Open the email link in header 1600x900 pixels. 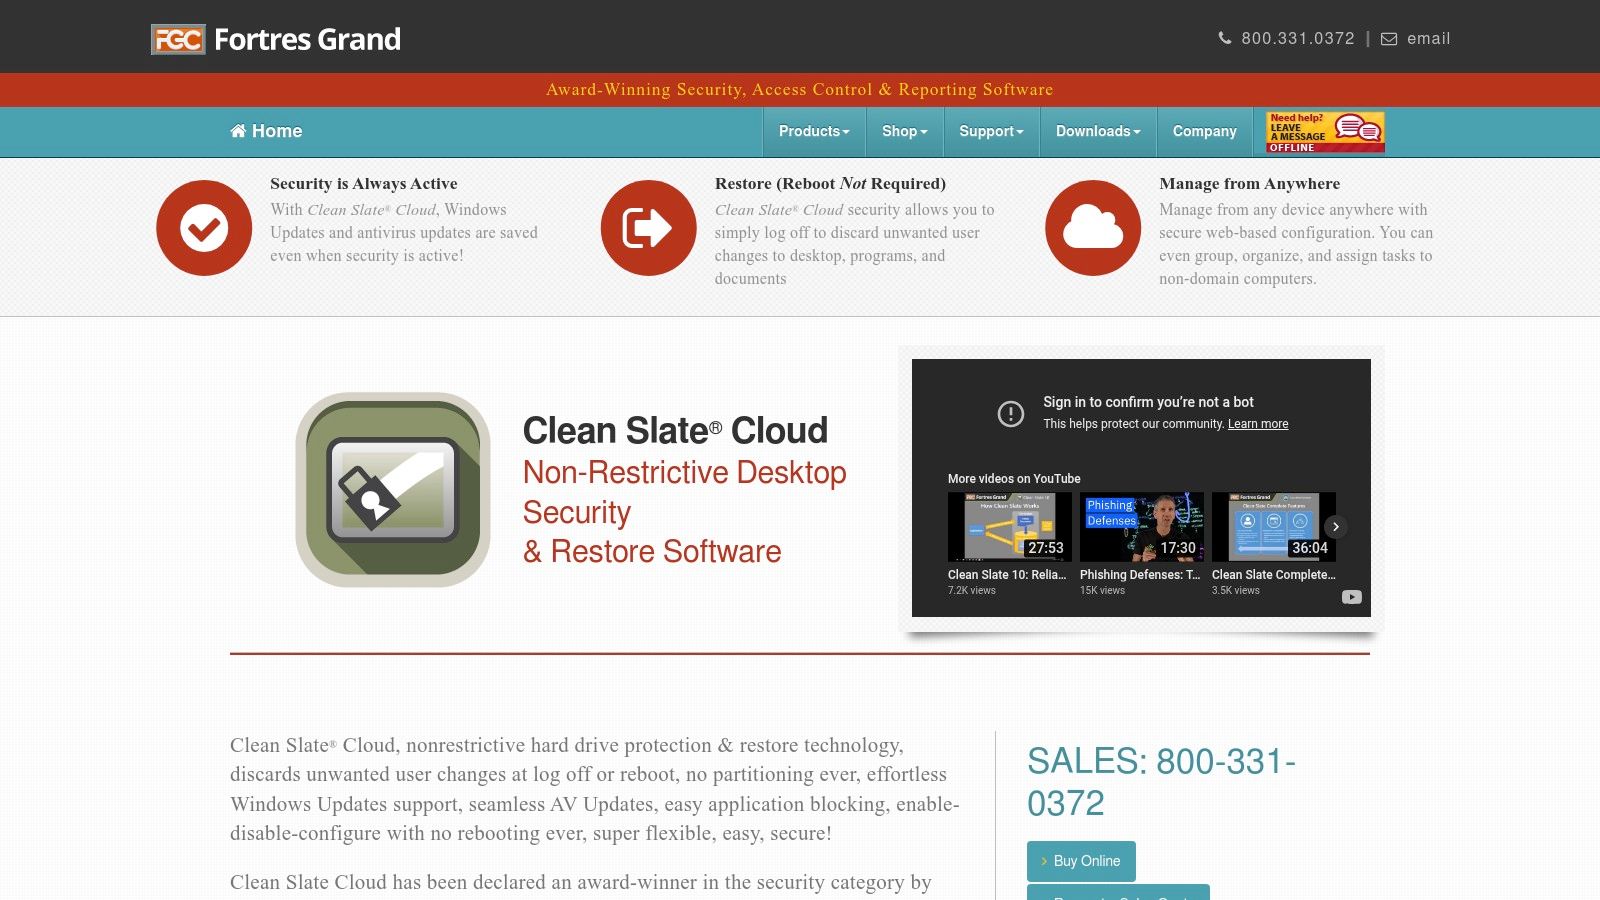[1428, 39]
